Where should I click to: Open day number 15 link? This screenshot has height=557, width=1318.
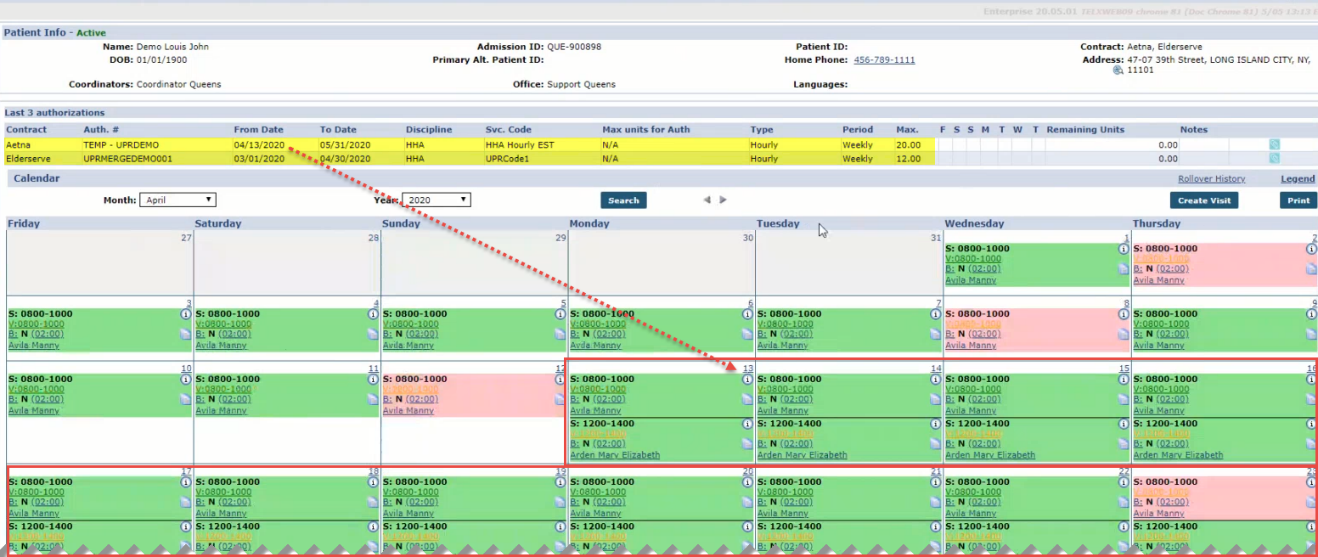tap(1123, 369)
